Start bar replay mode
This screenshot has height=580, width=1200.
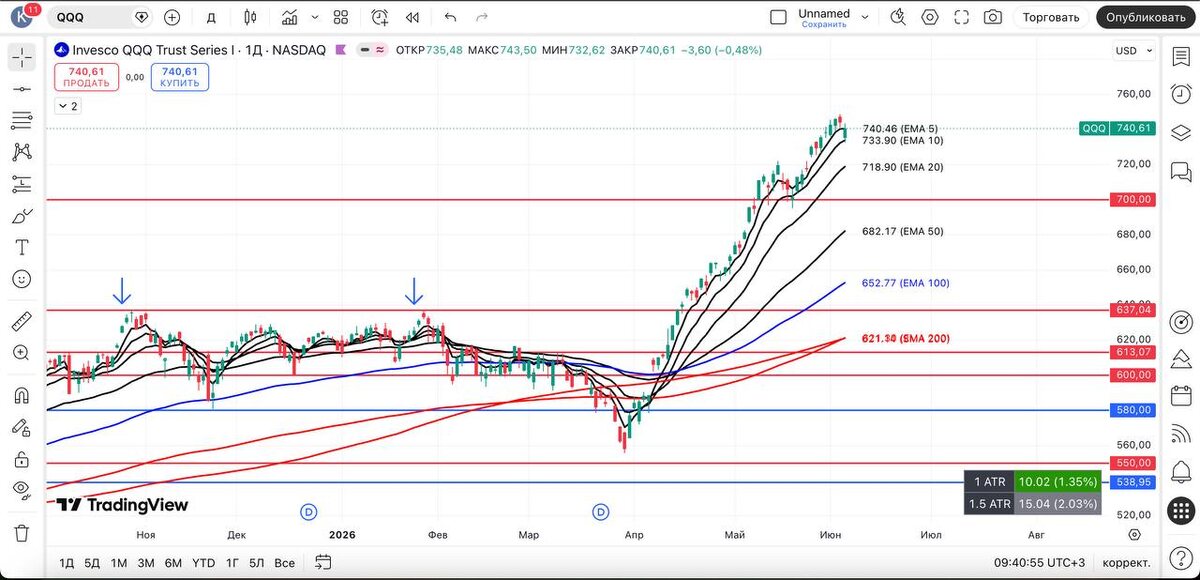pos(412,17)
